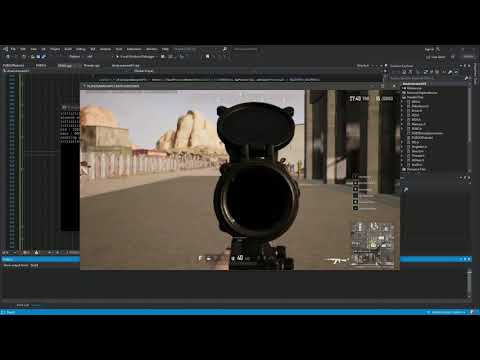480x360 pixels.
Task: Open the Analyze menu
Action: click(105, 49)
